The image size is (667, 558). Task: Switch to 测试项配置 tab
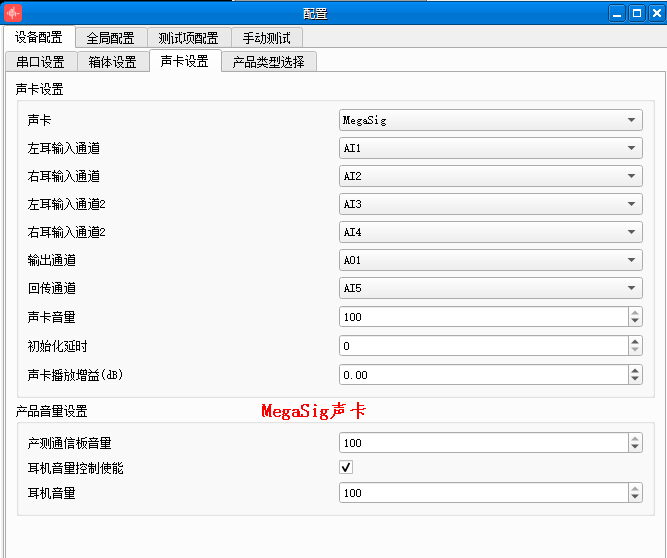coord(188,38)
